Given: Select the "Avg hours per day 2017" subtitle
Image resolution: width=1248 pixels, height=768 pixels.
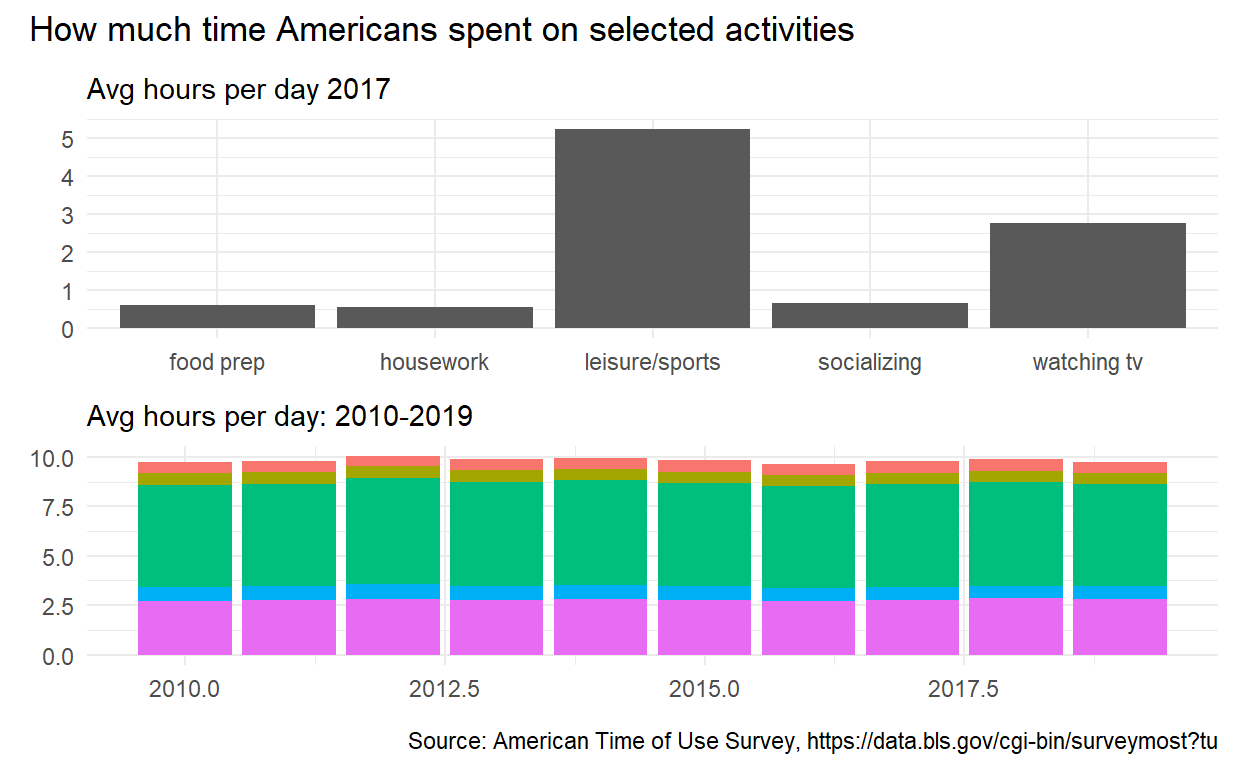Looking at the screenshot, I should tap(238, 90).
